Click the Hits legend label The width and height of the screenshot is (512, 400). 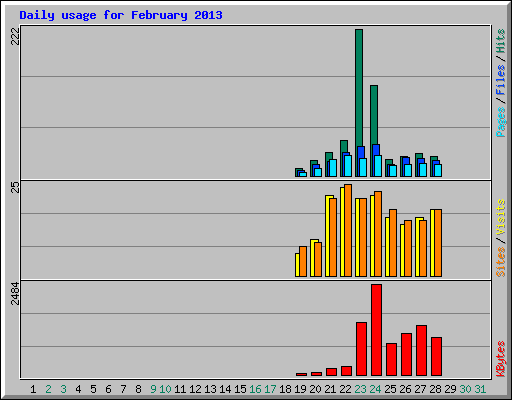pos(501,41)
